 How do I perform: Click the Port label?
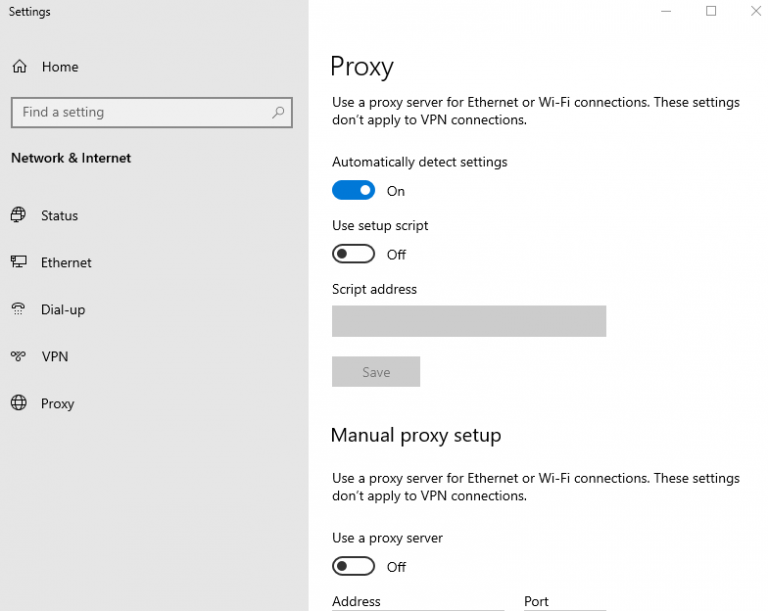[536, 602]
